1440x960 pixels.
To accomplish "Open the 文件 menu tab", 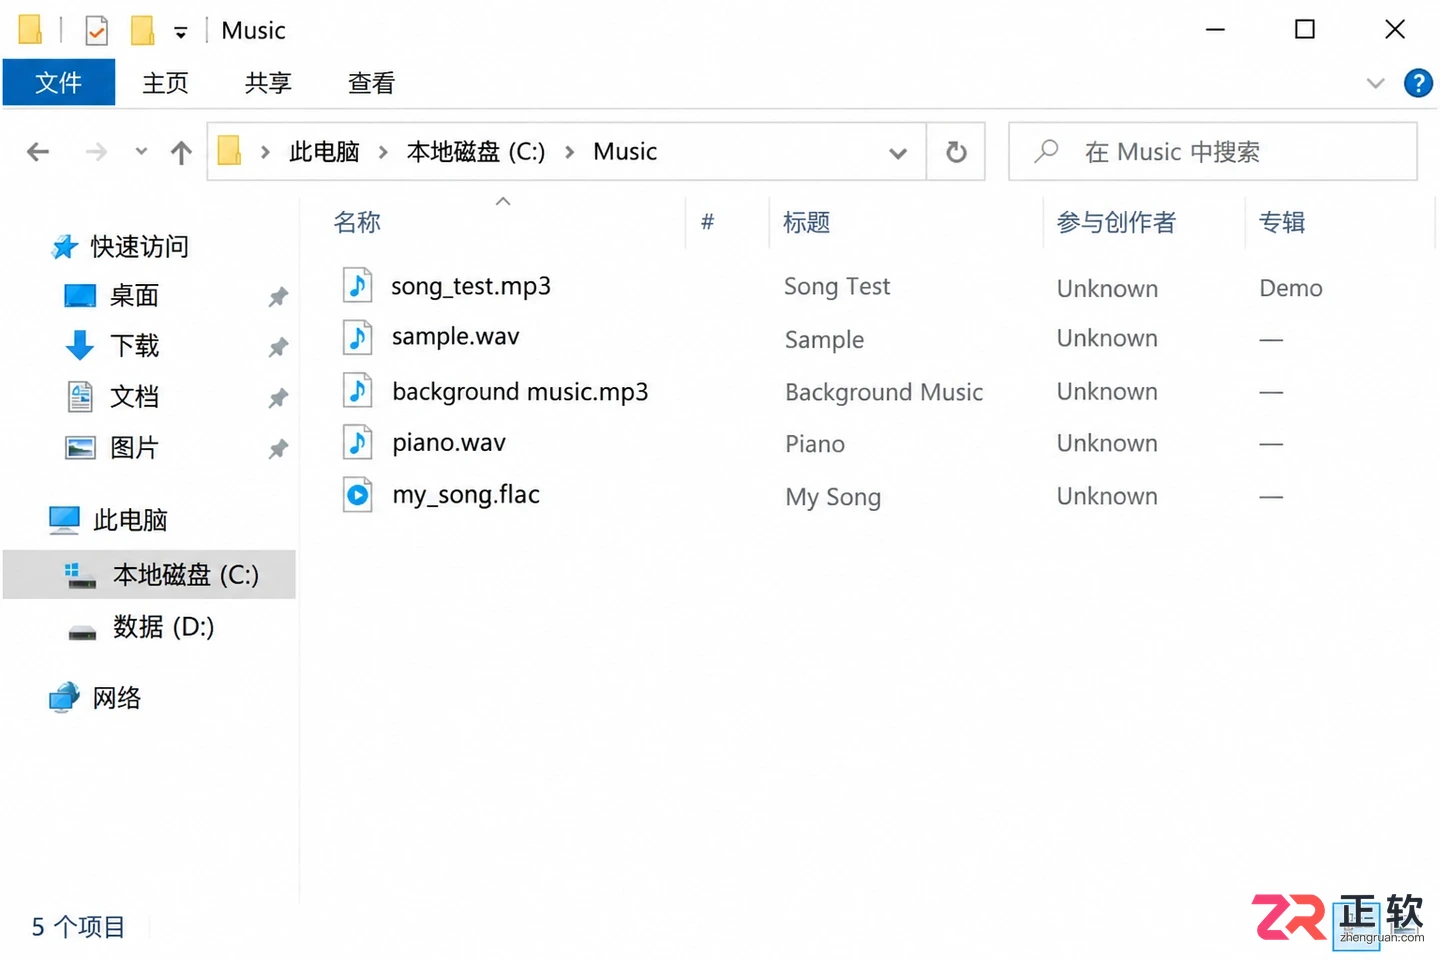I will [59, 82].
